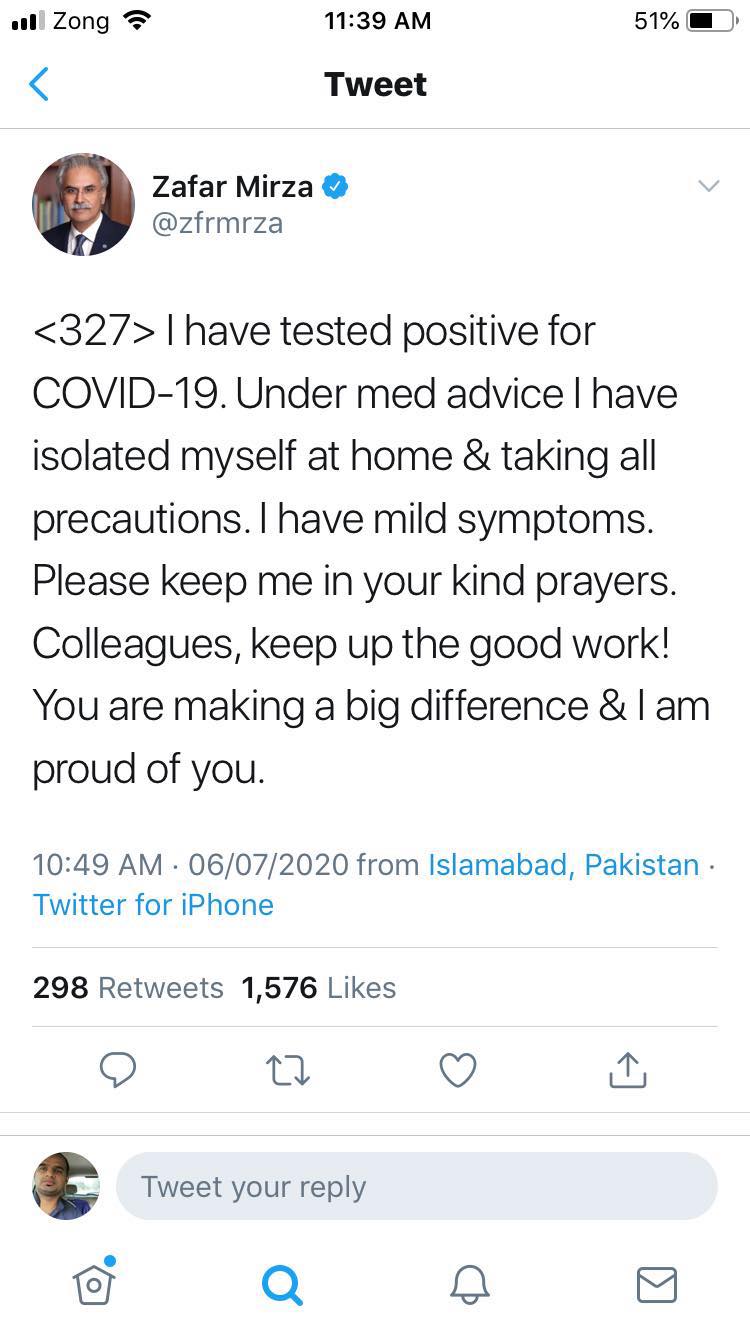750x1334 pixels.
Task: Tap the Twitter for iPhone link
Action: 153,904
